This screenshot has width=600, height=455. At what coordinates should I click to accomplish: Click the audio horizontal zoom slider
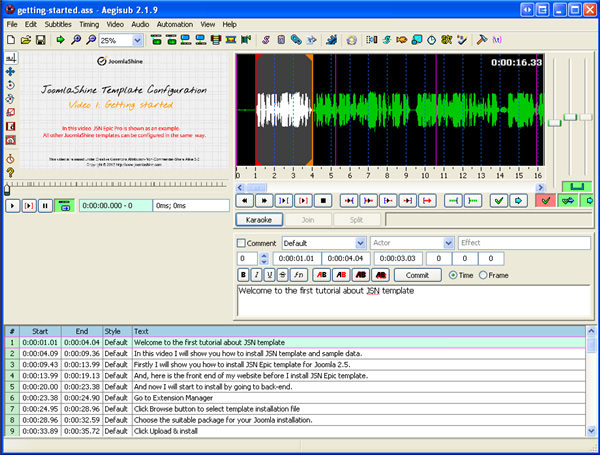(x=554, y=123)
